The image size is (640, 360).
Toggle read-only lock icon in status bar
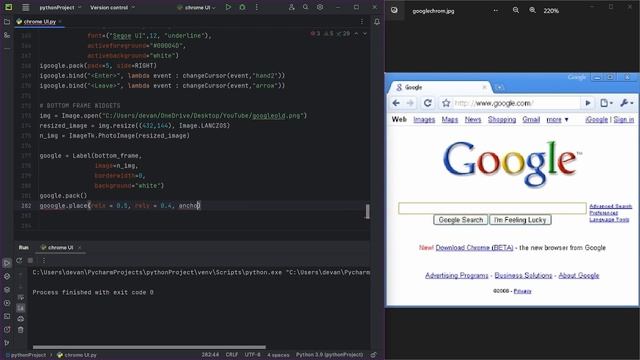tap(373, 355)
